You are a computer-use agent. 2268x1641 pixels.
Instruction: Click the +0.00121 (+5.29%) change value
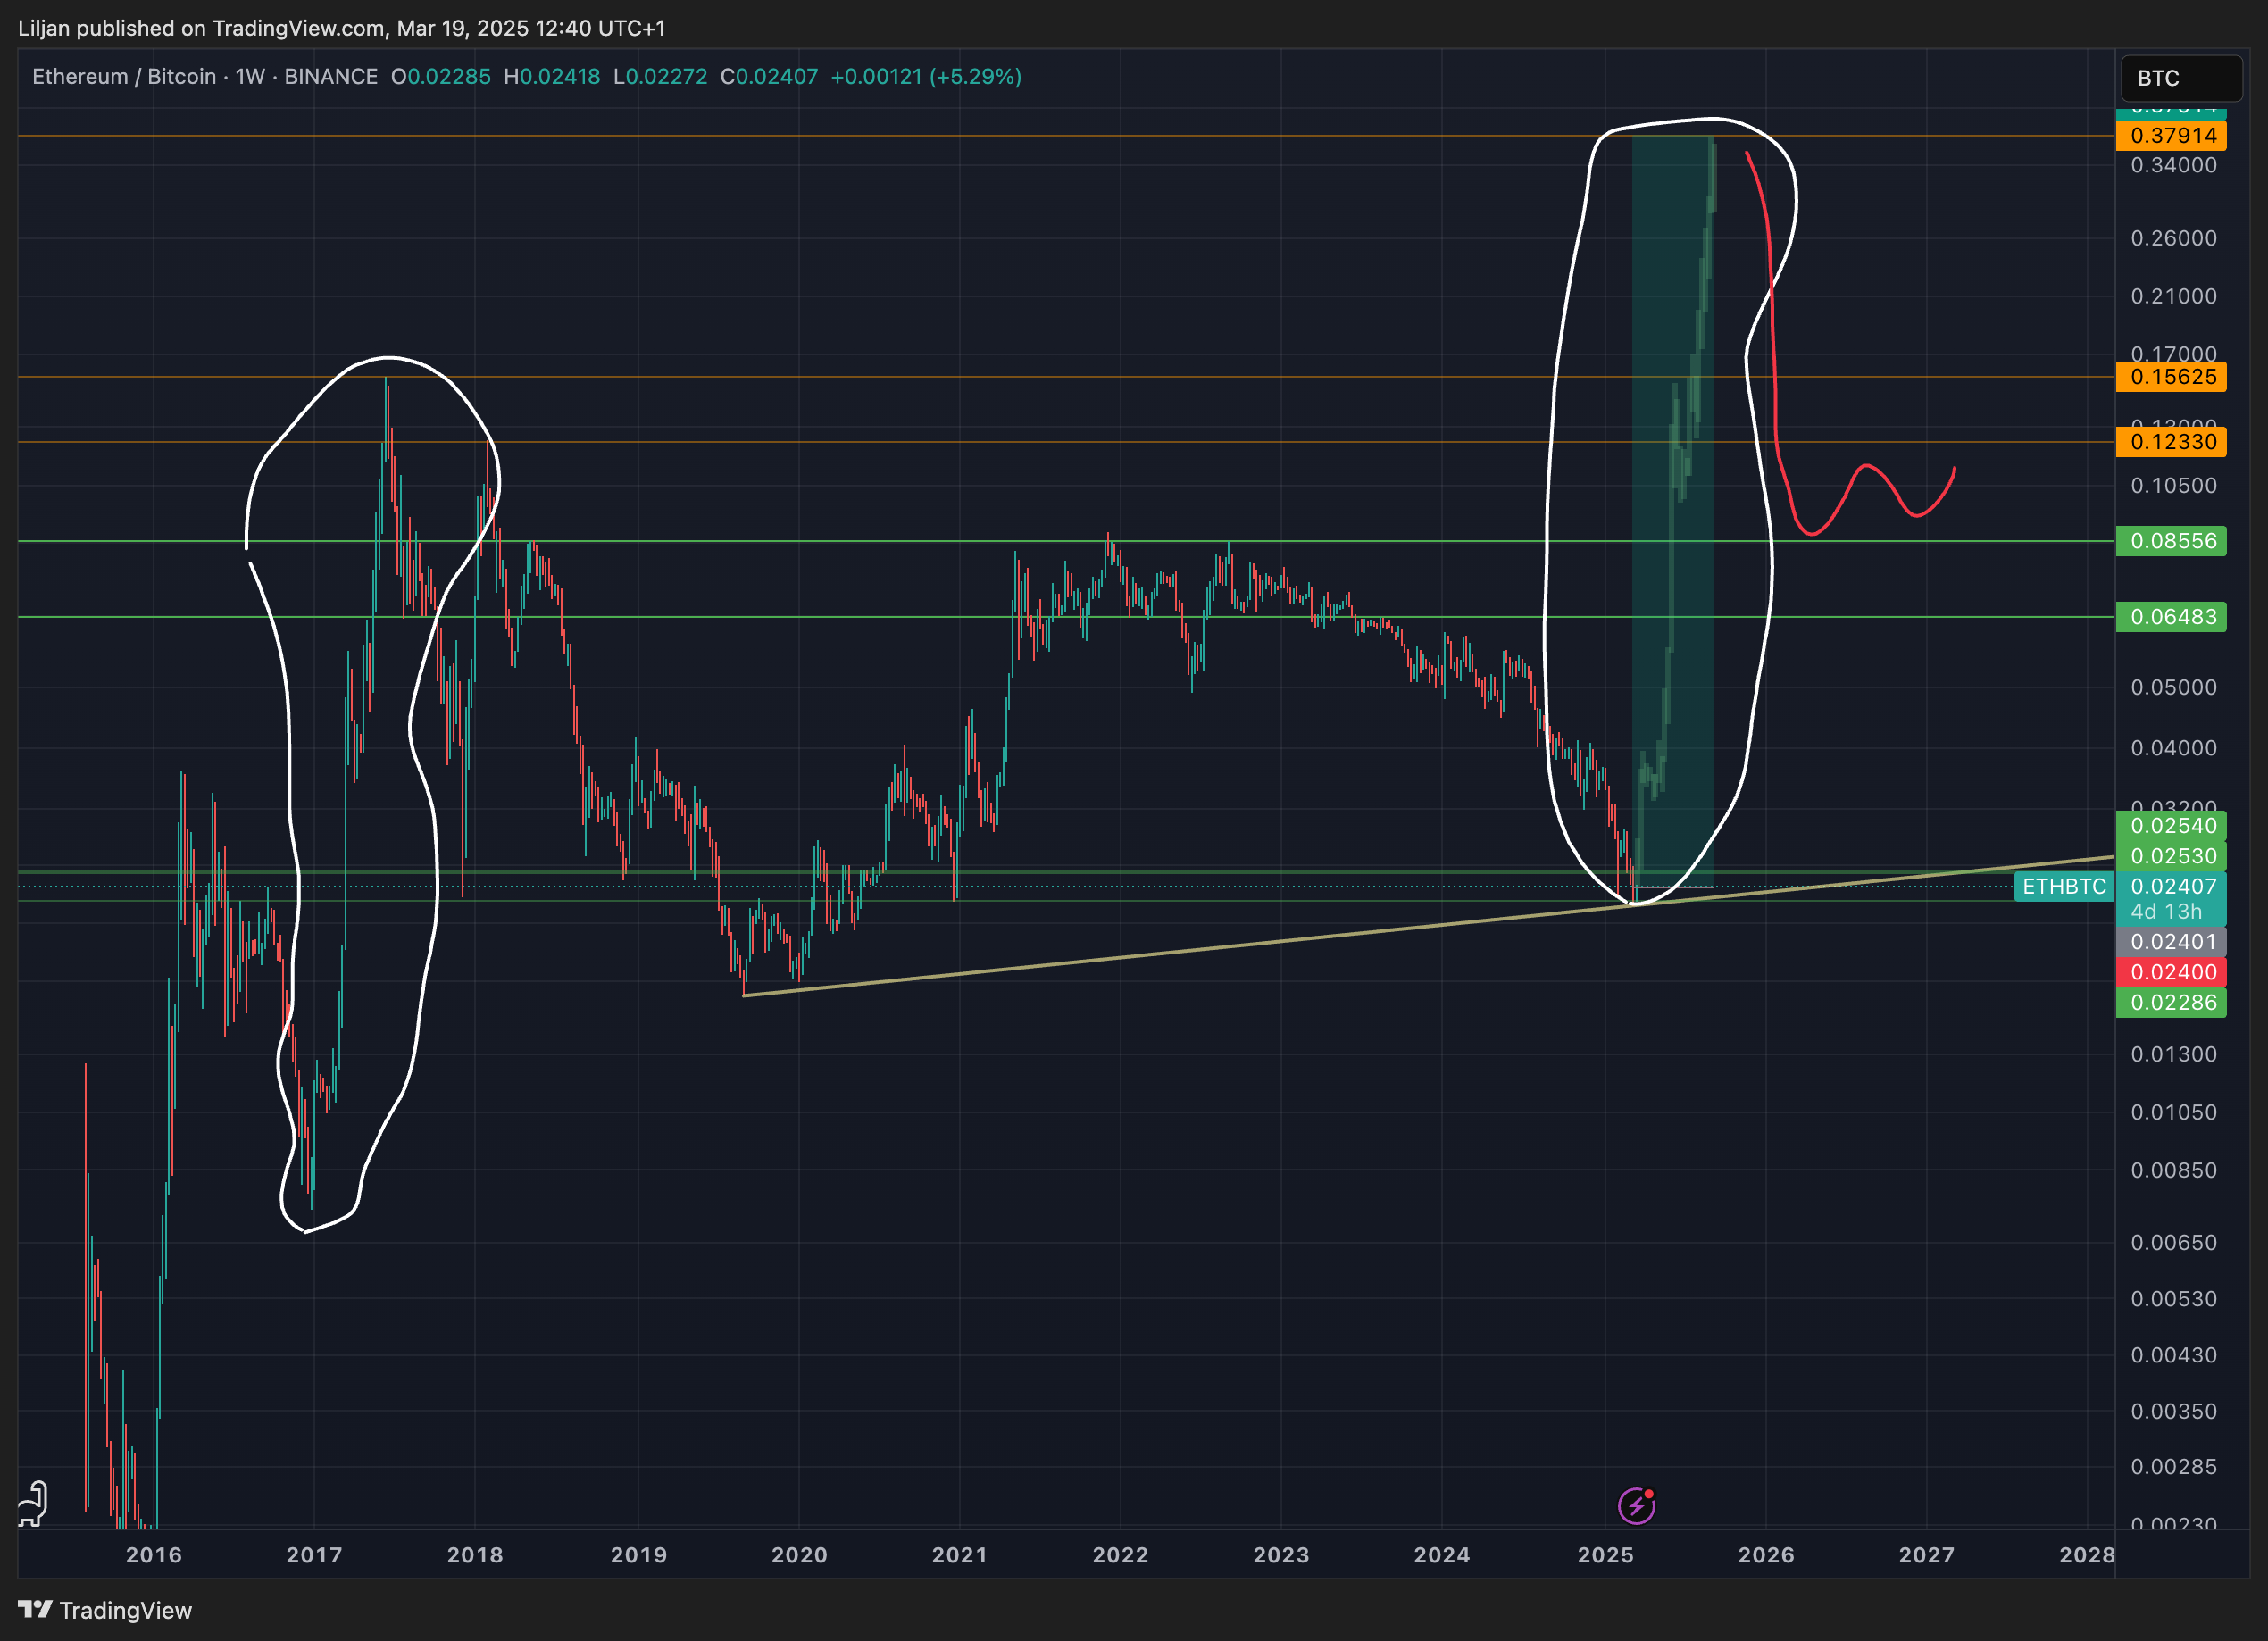926,77
